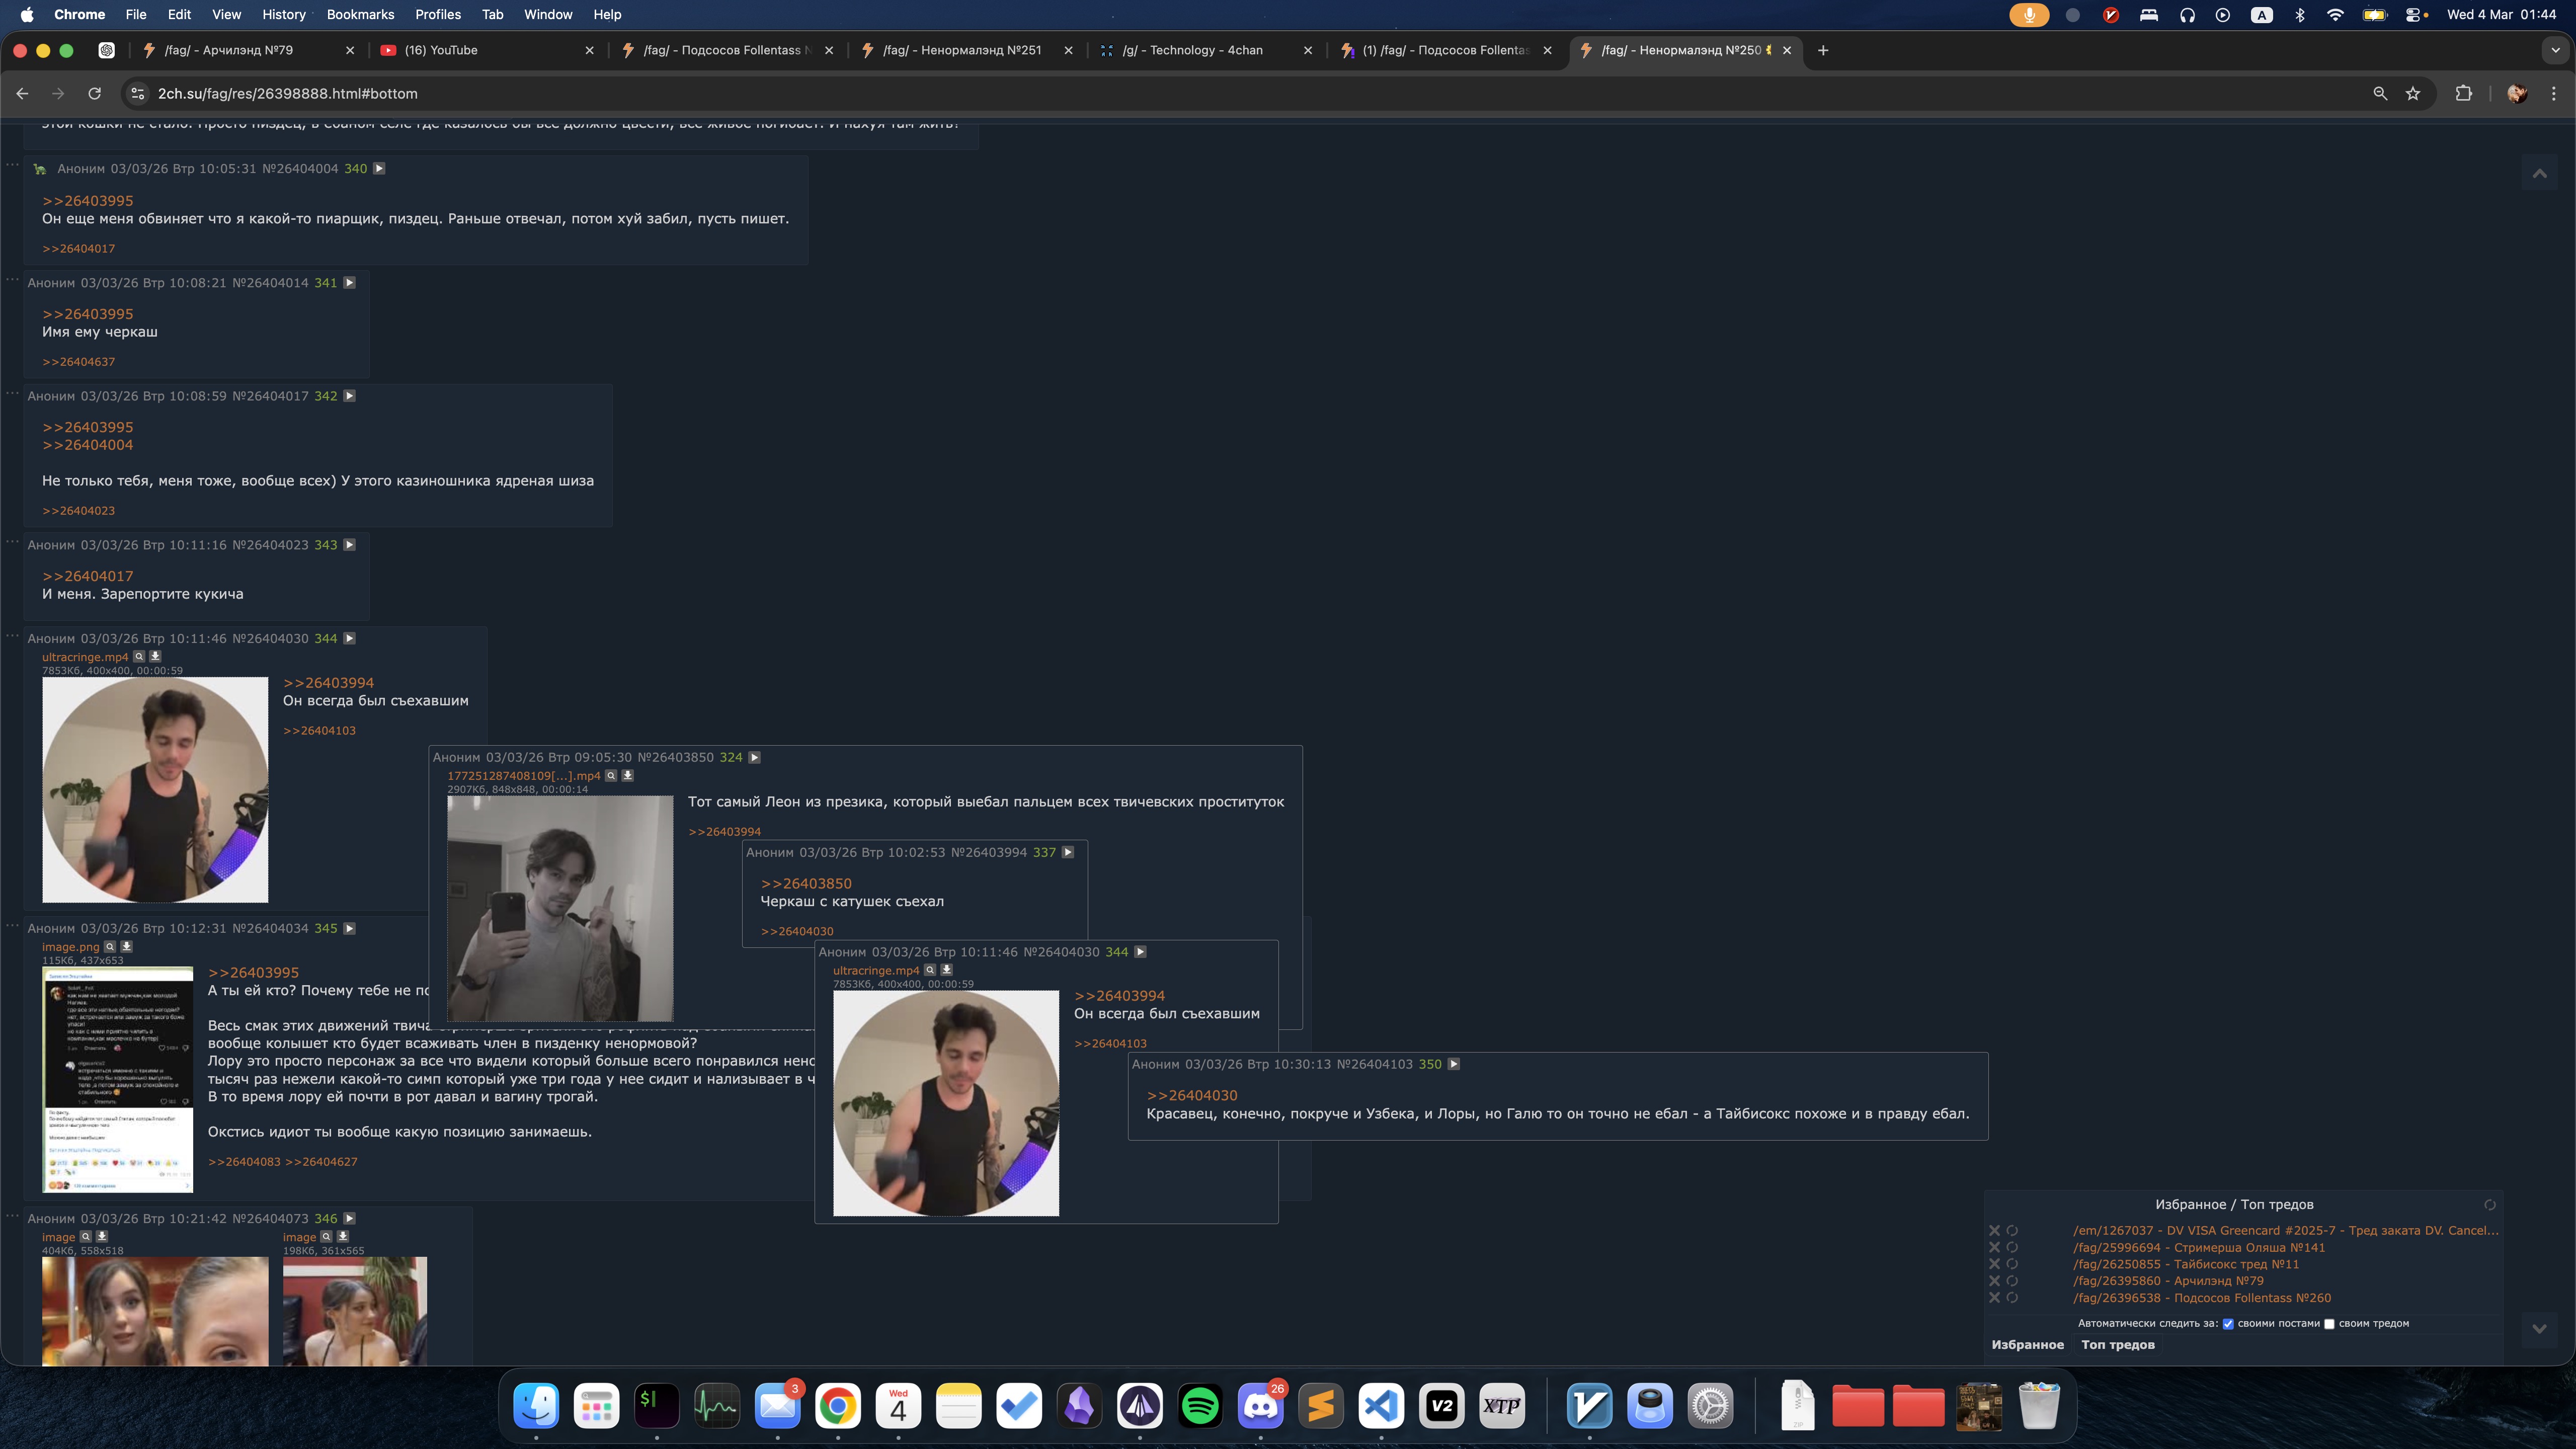Expand Chrome tab search chevron
Image resolution: width=2576 pixels, height=1449 pixels.
click(x=2555, y=50)
